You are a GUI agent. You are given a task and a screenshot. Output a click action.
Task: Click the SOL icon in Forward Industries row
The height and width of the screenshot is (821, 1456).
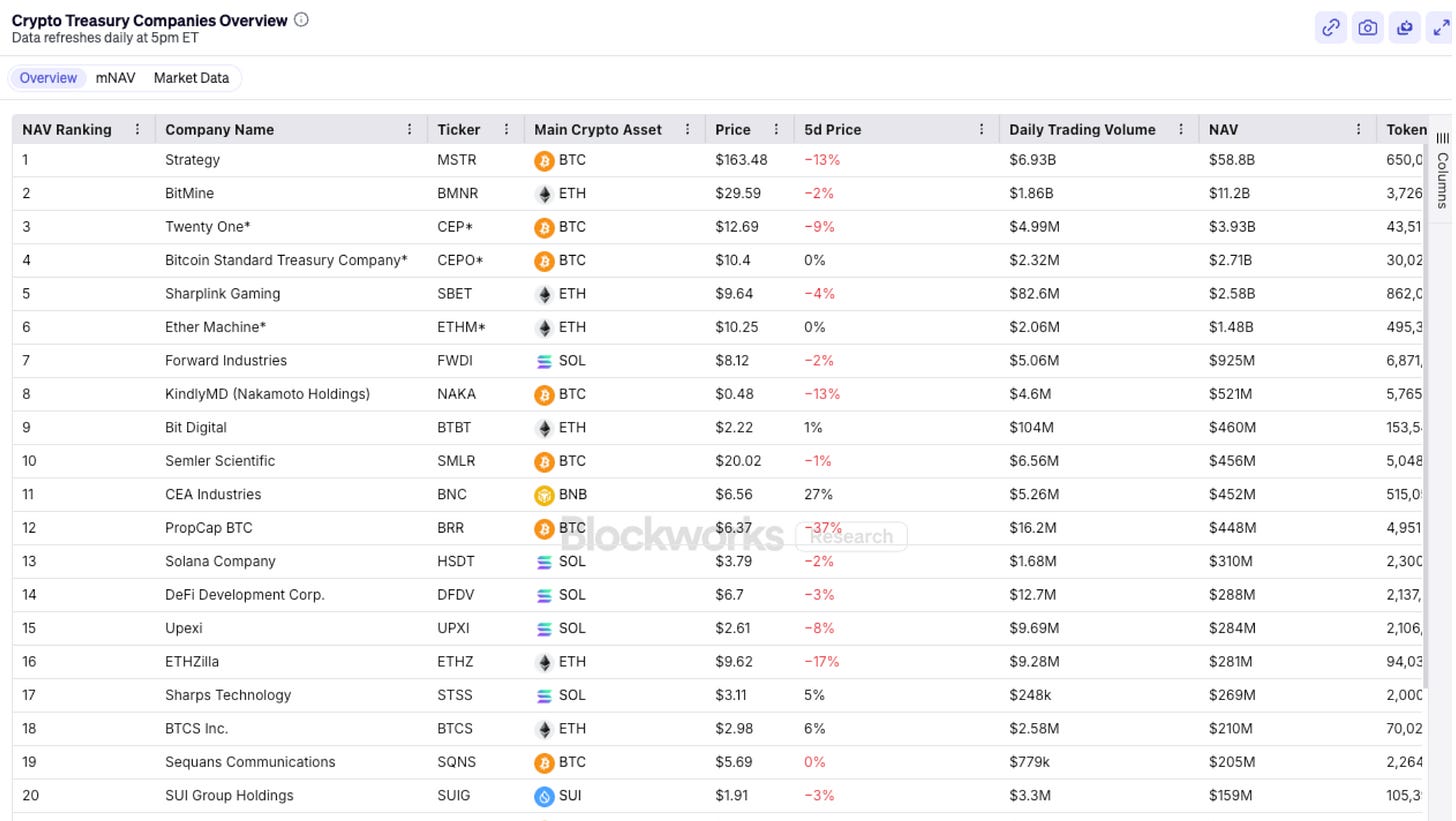(x=544, y=361)
